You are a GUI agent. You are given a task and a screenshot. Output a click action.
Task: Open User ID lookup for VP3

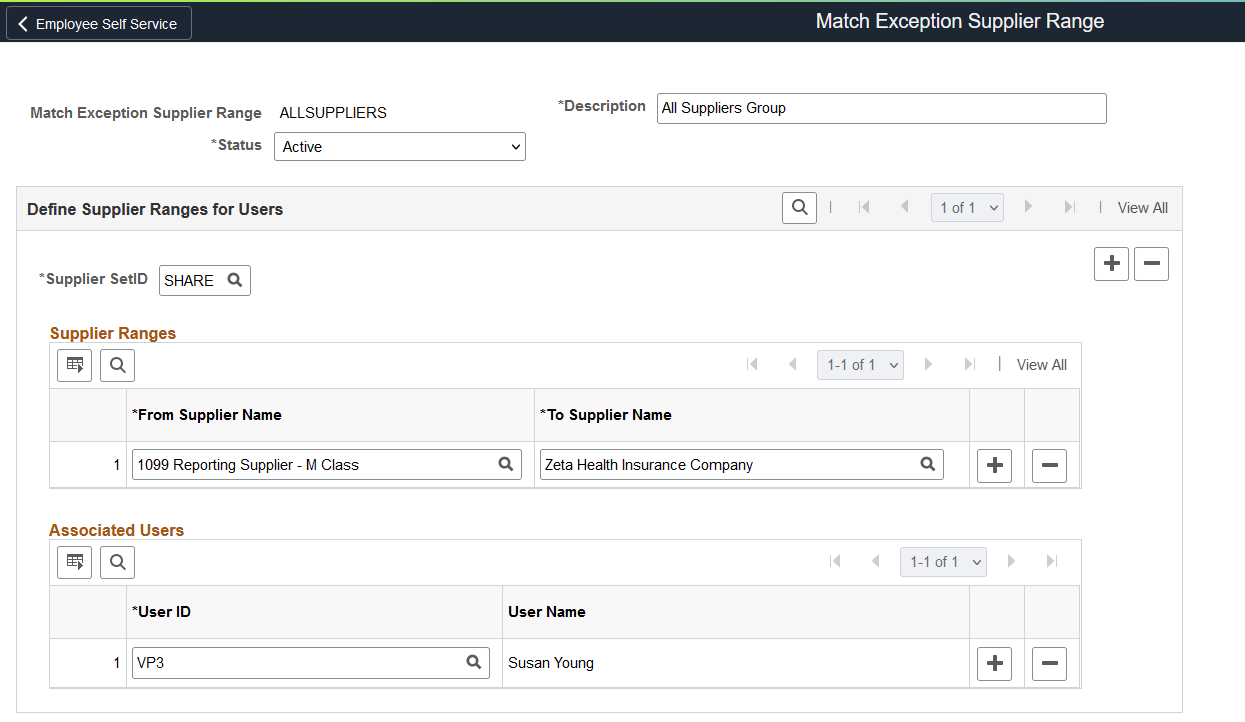tap(474, 662)
